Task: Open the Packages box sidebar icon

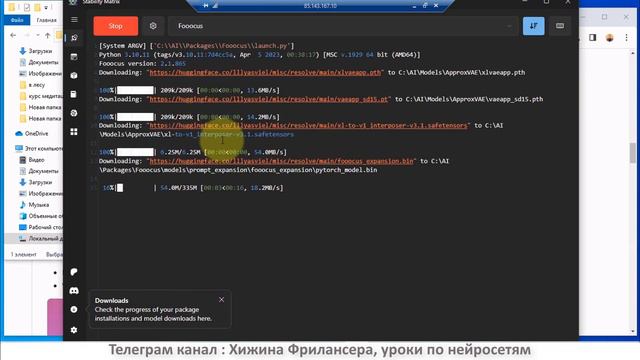Action: click(74, 76)
